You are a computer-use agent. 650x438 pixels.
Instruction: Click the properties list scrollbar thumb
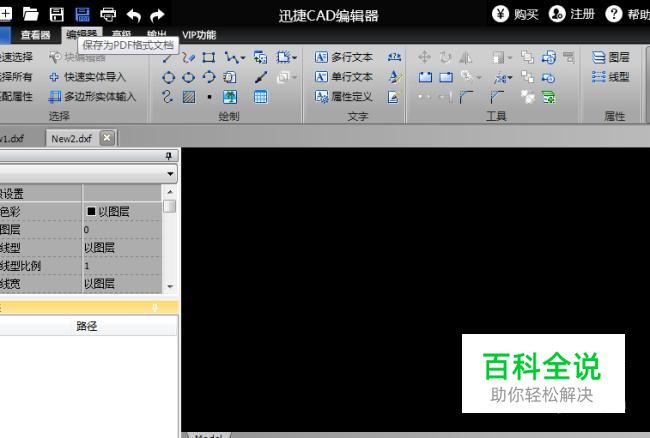click(170, 206)
